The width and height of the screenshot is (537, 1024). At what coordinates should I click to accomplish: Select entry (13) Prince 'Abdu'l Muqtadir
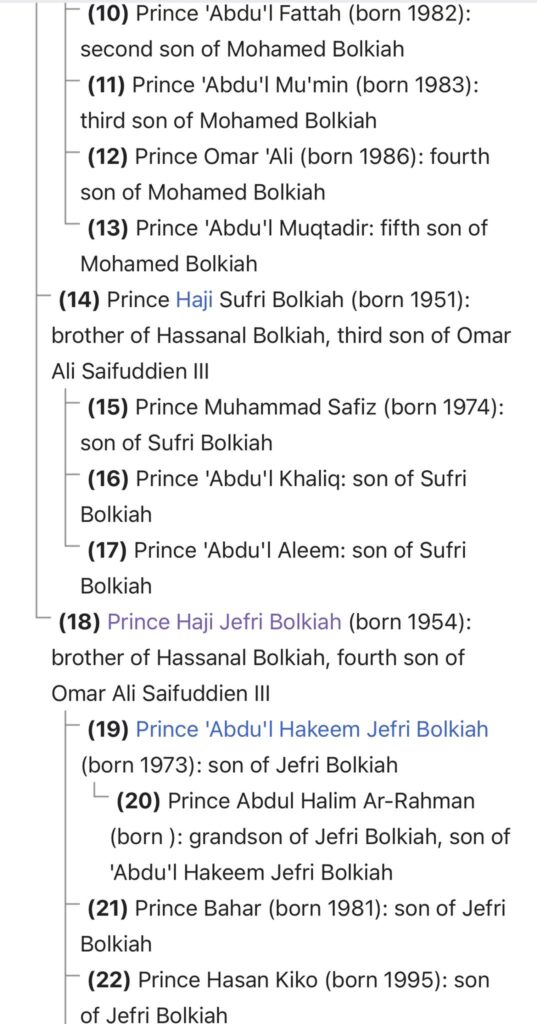pos(284,246)
